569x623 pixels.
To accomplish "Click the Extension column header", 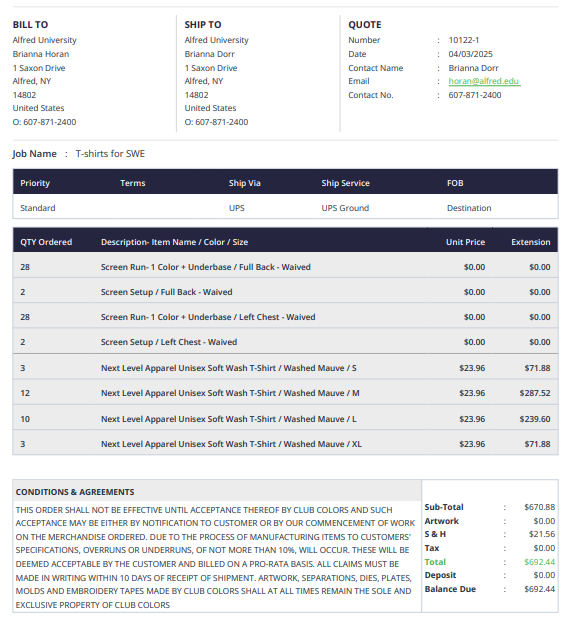I will point(530,242).
